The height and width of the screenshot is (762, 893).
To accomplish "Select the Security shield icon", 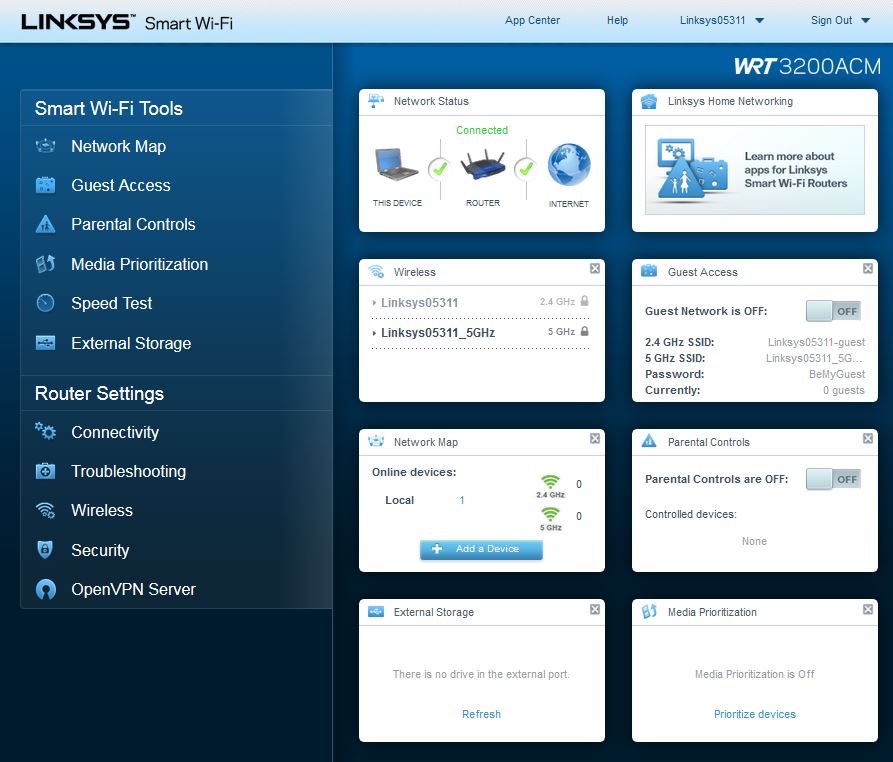I will (45, 550).
